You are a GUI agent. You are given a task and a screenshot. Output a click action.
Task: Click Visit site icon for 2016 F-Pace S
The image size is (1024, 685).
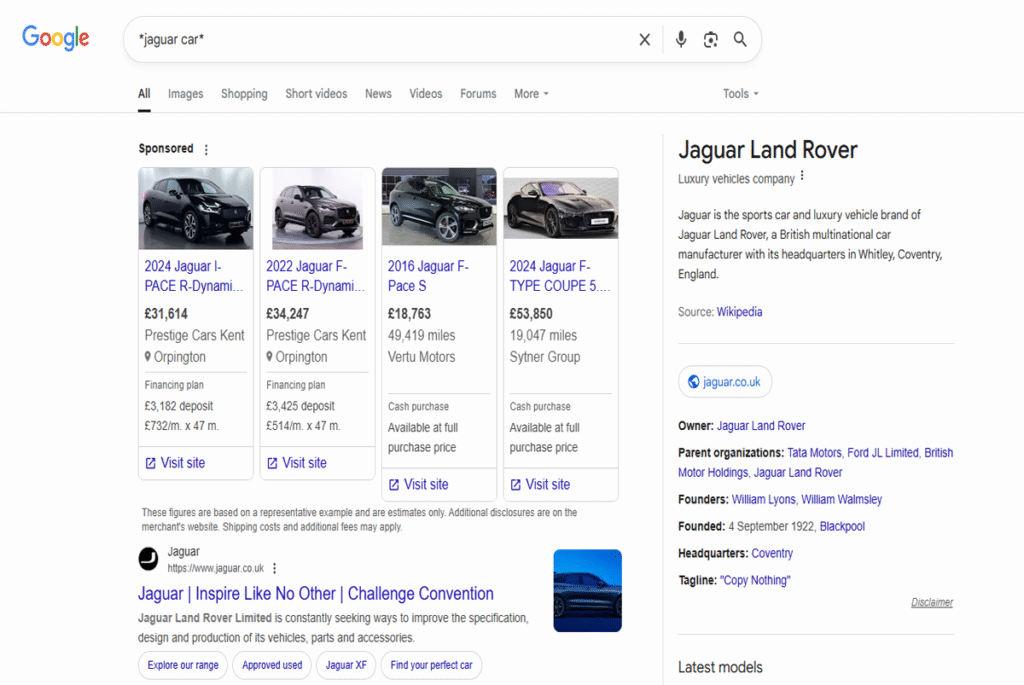coord(394,485)
